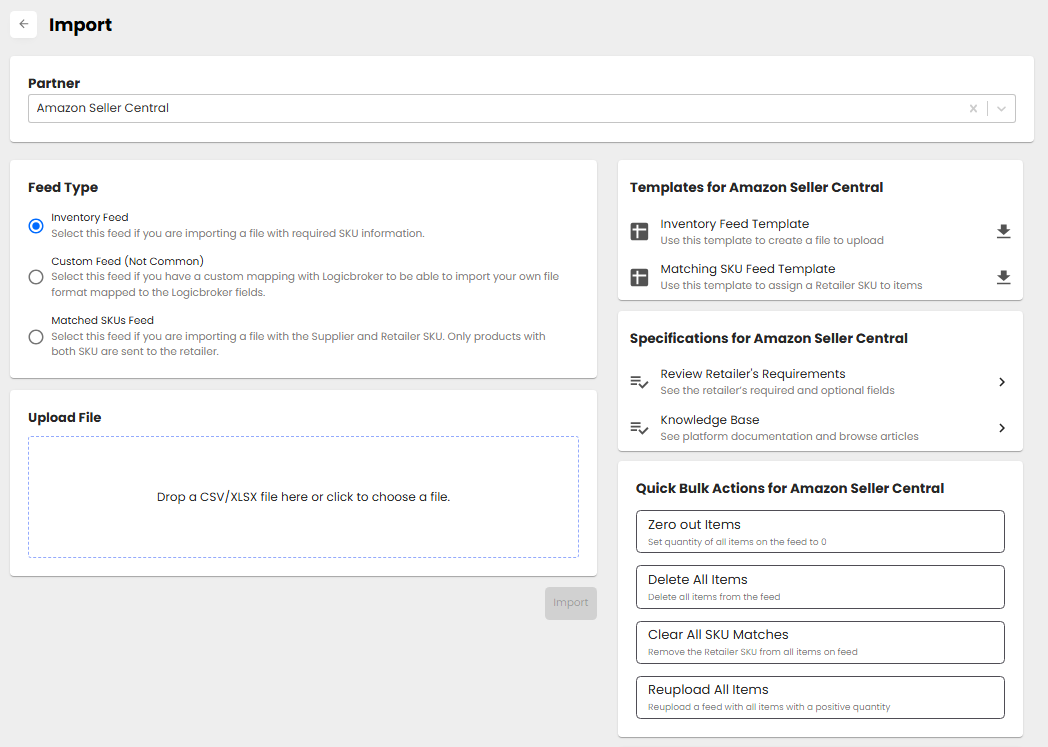Download the Matching SKU Feed Template

pyautogui.click(x=1003, y=277)
